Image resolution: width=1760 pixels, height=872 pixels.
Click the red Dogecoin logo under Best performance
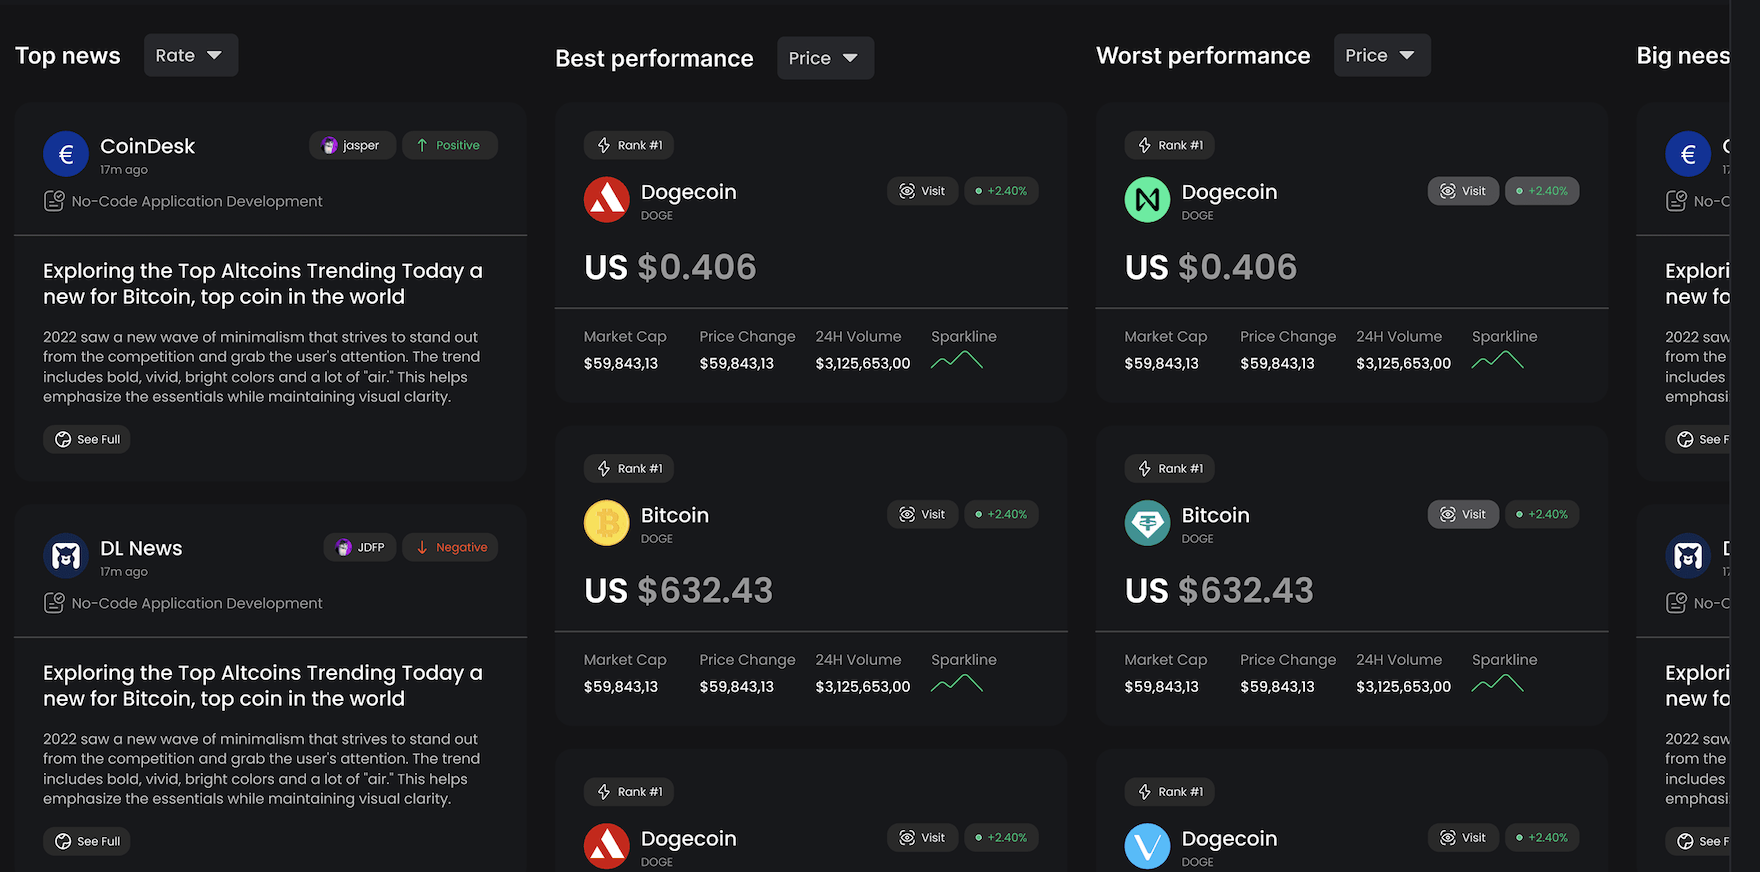(x=606, y=200)
